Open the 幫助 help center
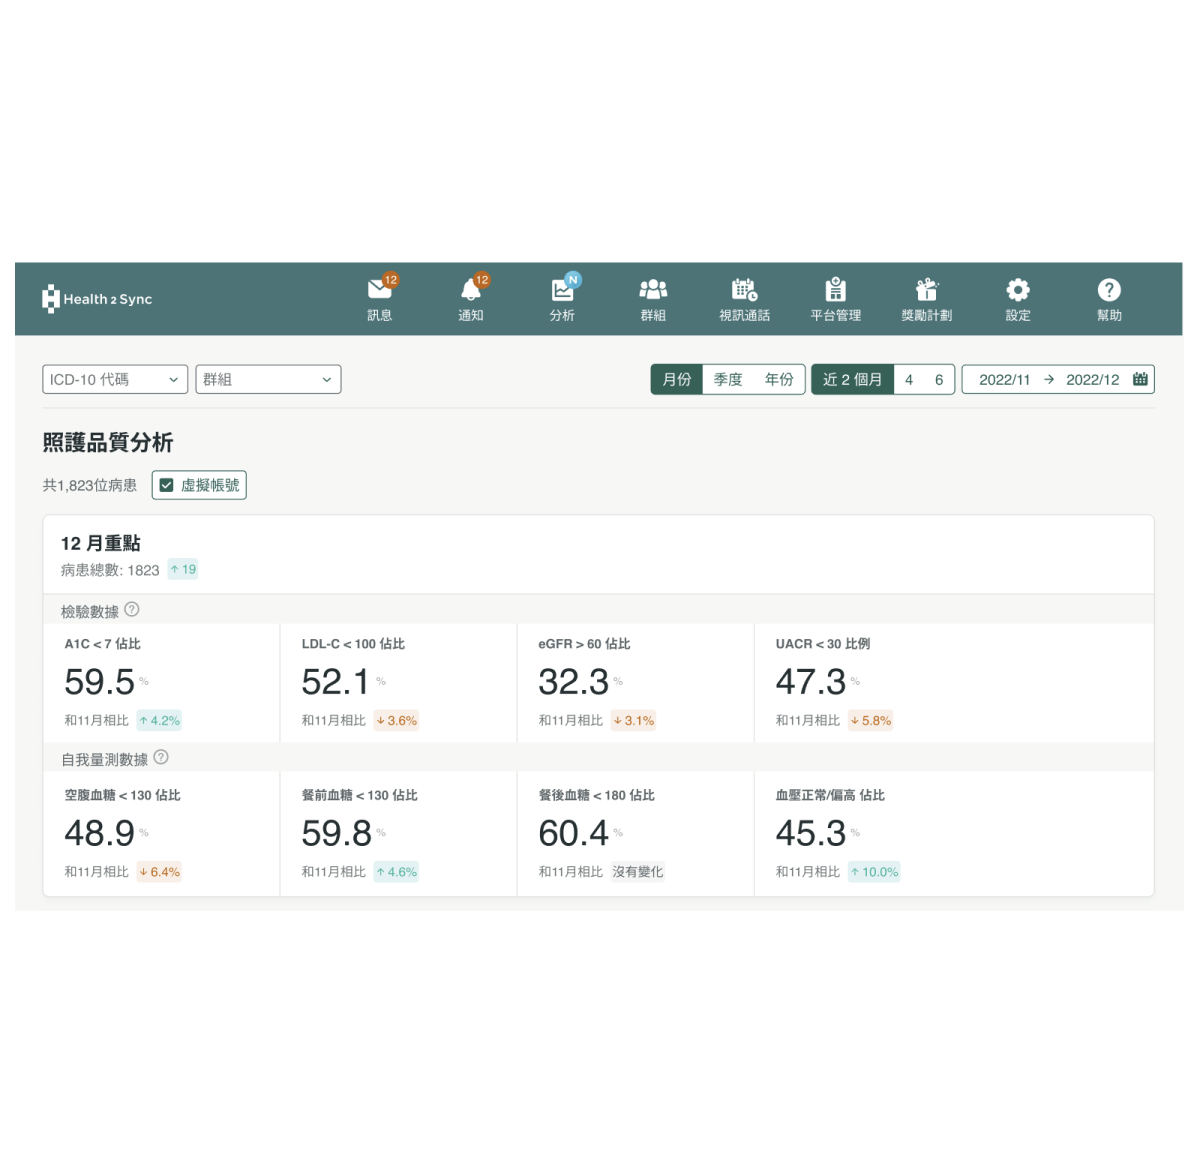The width and height of the screenshot is (1200, 1173). click(1109, 298)
